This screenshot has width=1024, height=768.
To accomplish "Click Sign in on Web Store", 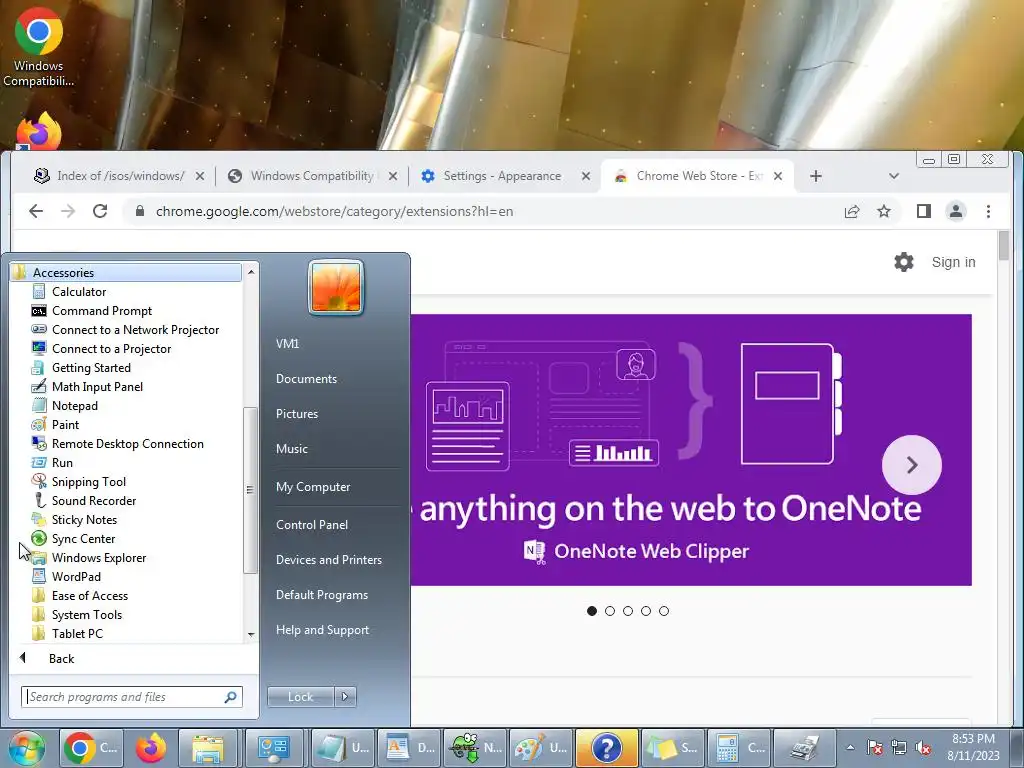I will click(953, 262).
